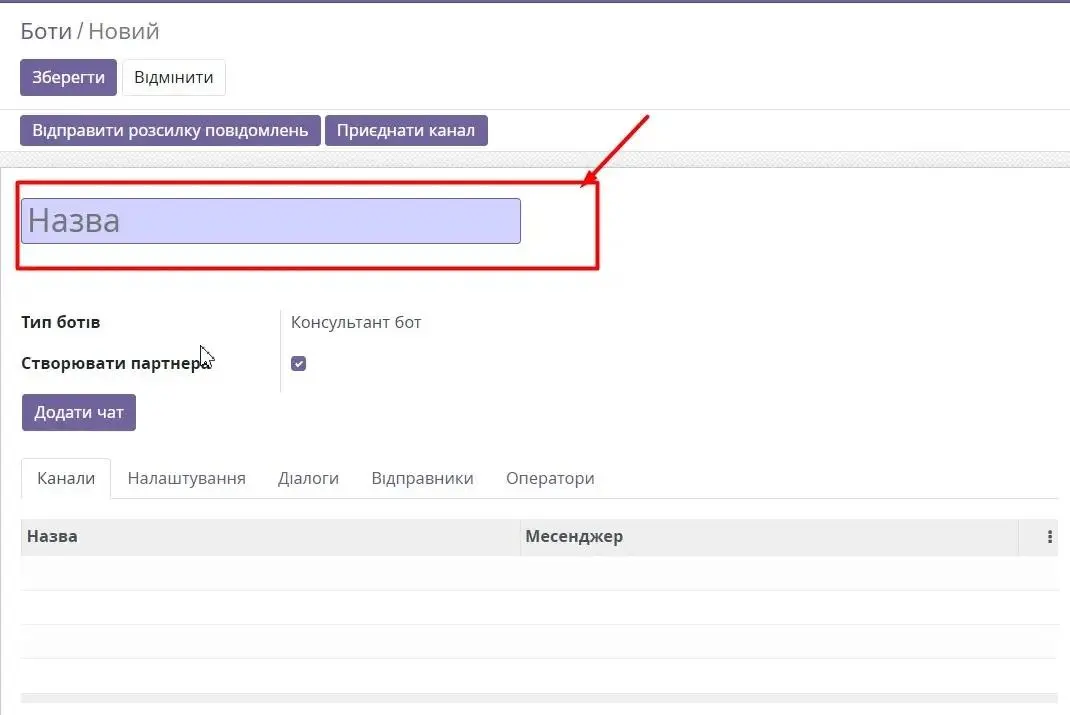
Task: Click the Месенджер column header
Action: click(574, 536)
